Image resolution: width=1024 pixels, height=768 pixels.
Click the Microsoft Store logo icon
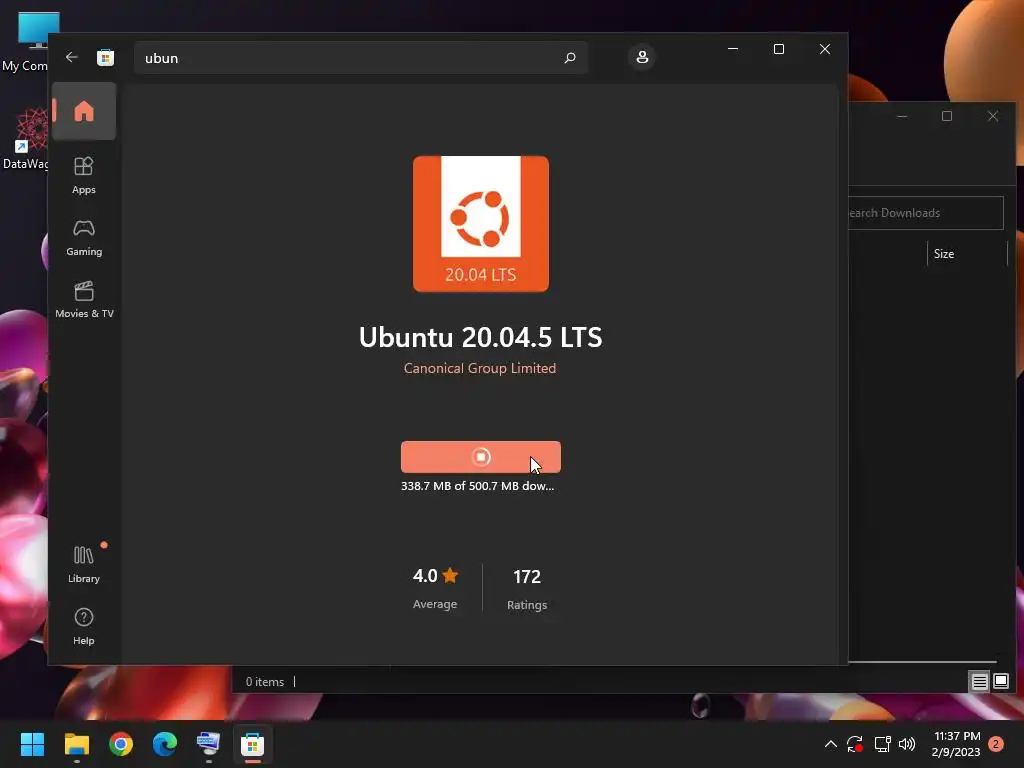click(105, 57)
